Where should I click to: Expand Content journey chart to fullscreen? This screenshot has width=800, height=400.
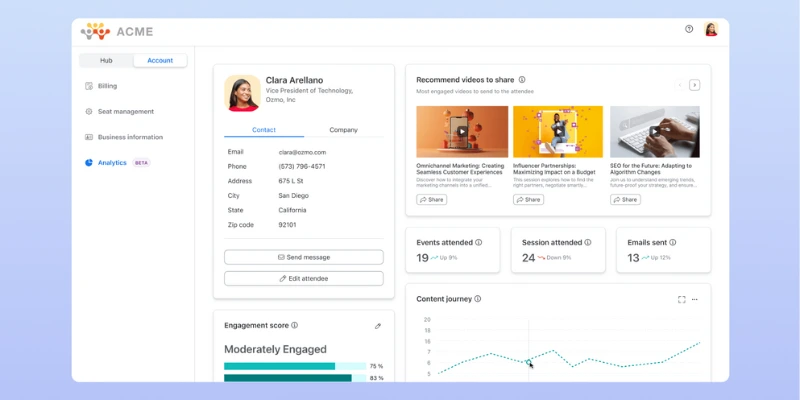coord(682,299)
